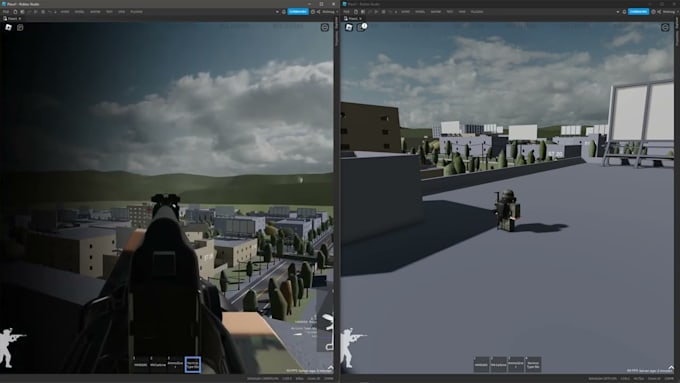This screenshot has height=383, width=680.
Task: Select hotbar slot 2 in right viewport
Action: (499, 364)
